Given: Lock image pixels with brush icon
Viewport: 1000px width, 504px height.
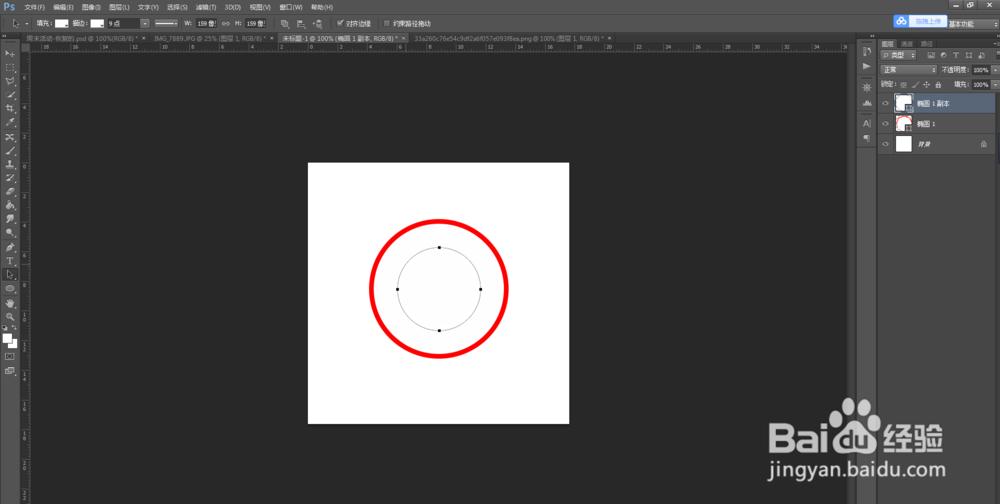Looking at the screenshot, I should 915,84.
